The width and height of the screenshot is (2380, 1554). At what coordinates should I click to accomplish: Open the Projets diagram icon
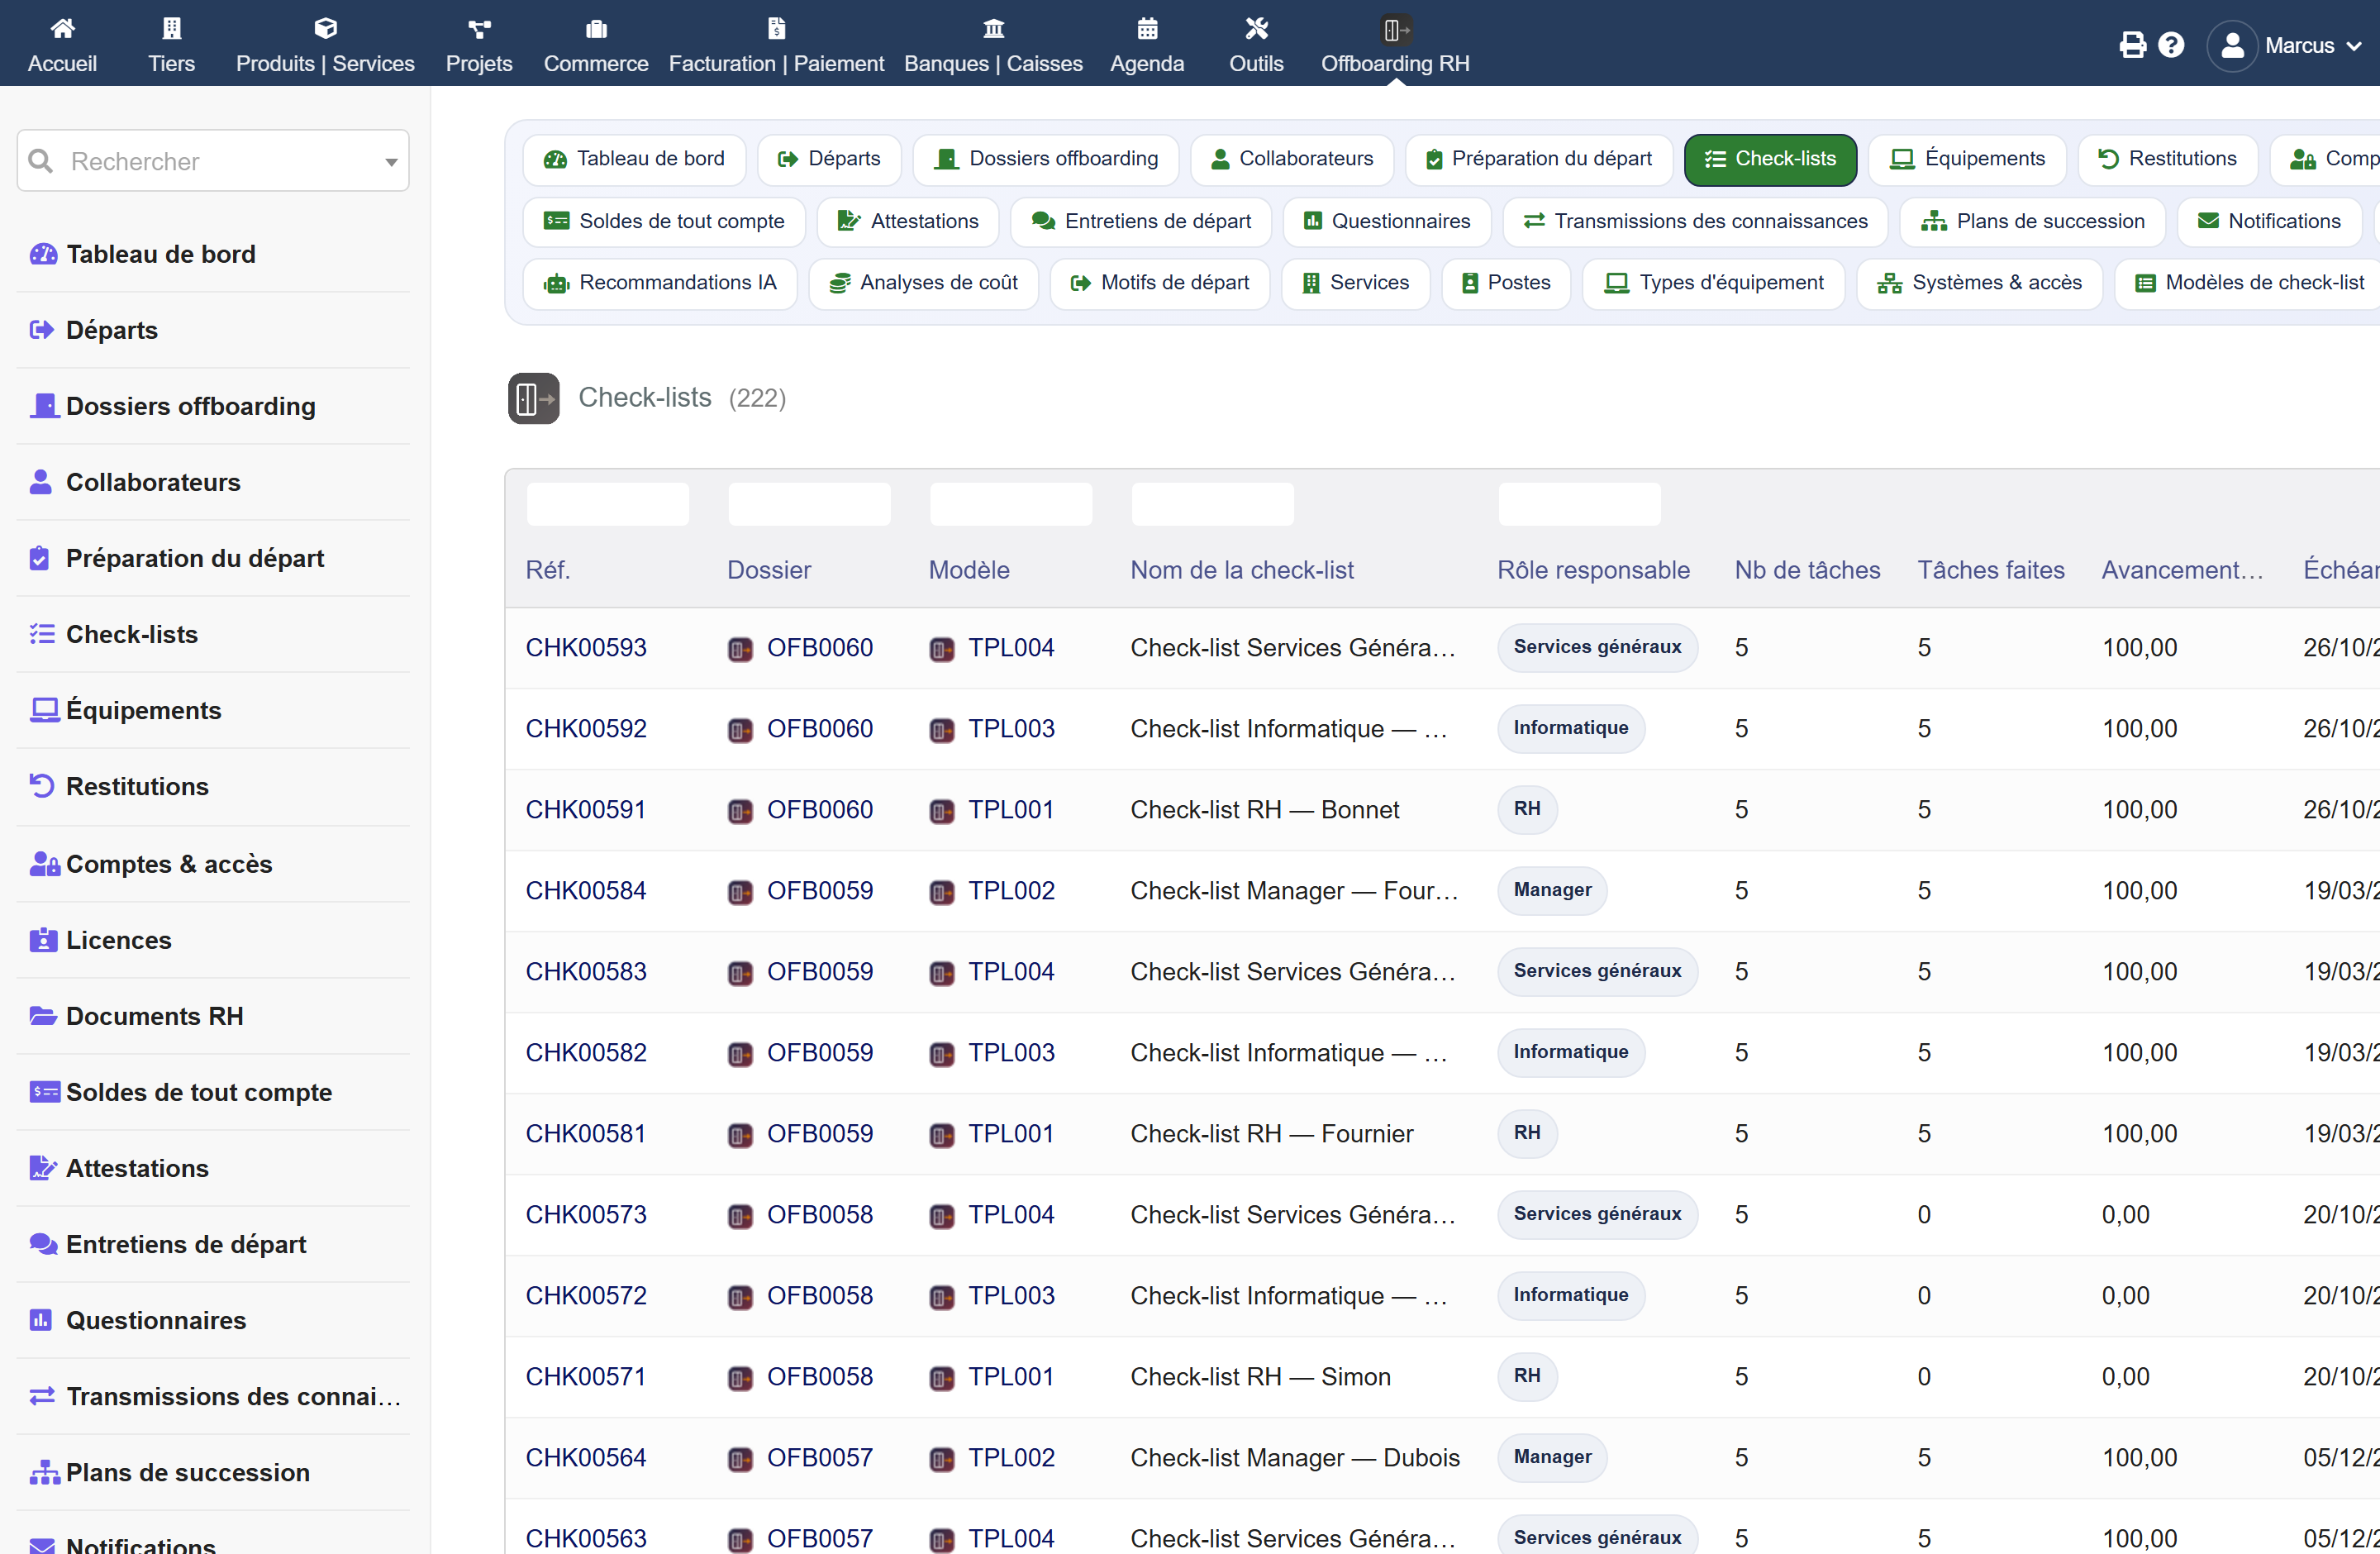click(479, 28)
